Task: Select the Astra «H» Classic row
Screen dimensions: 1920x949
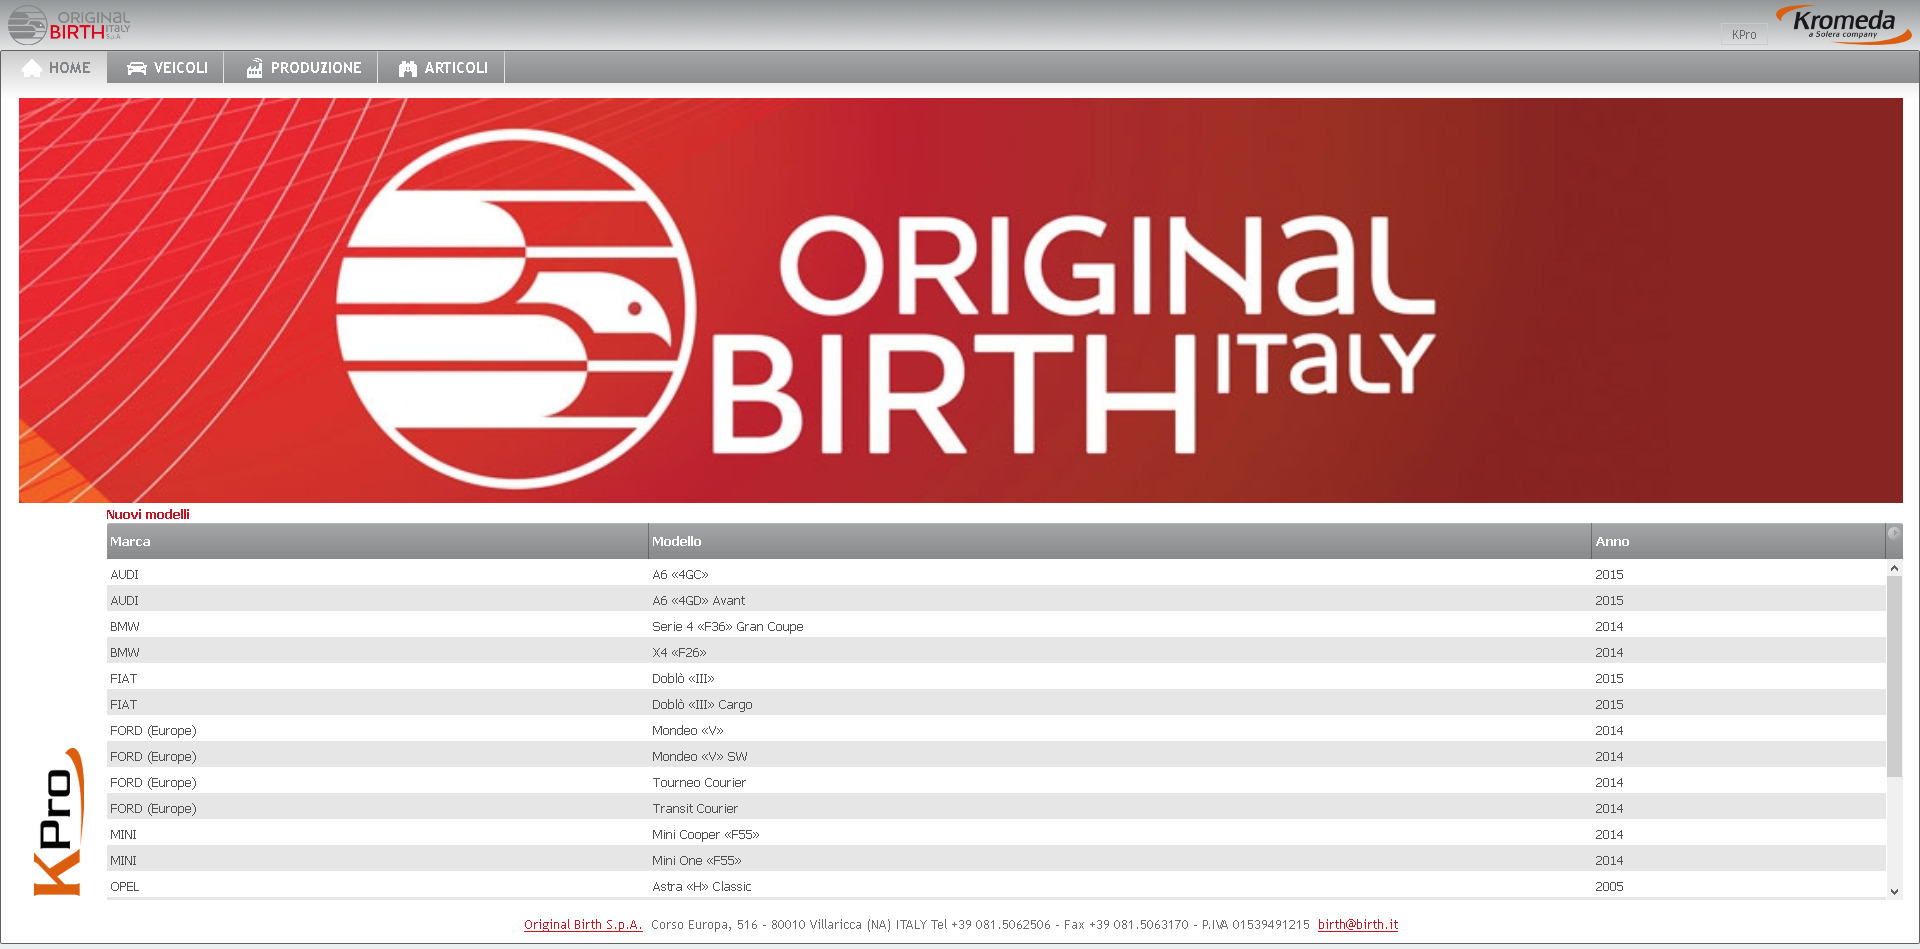Action: (x=996, y=886)
